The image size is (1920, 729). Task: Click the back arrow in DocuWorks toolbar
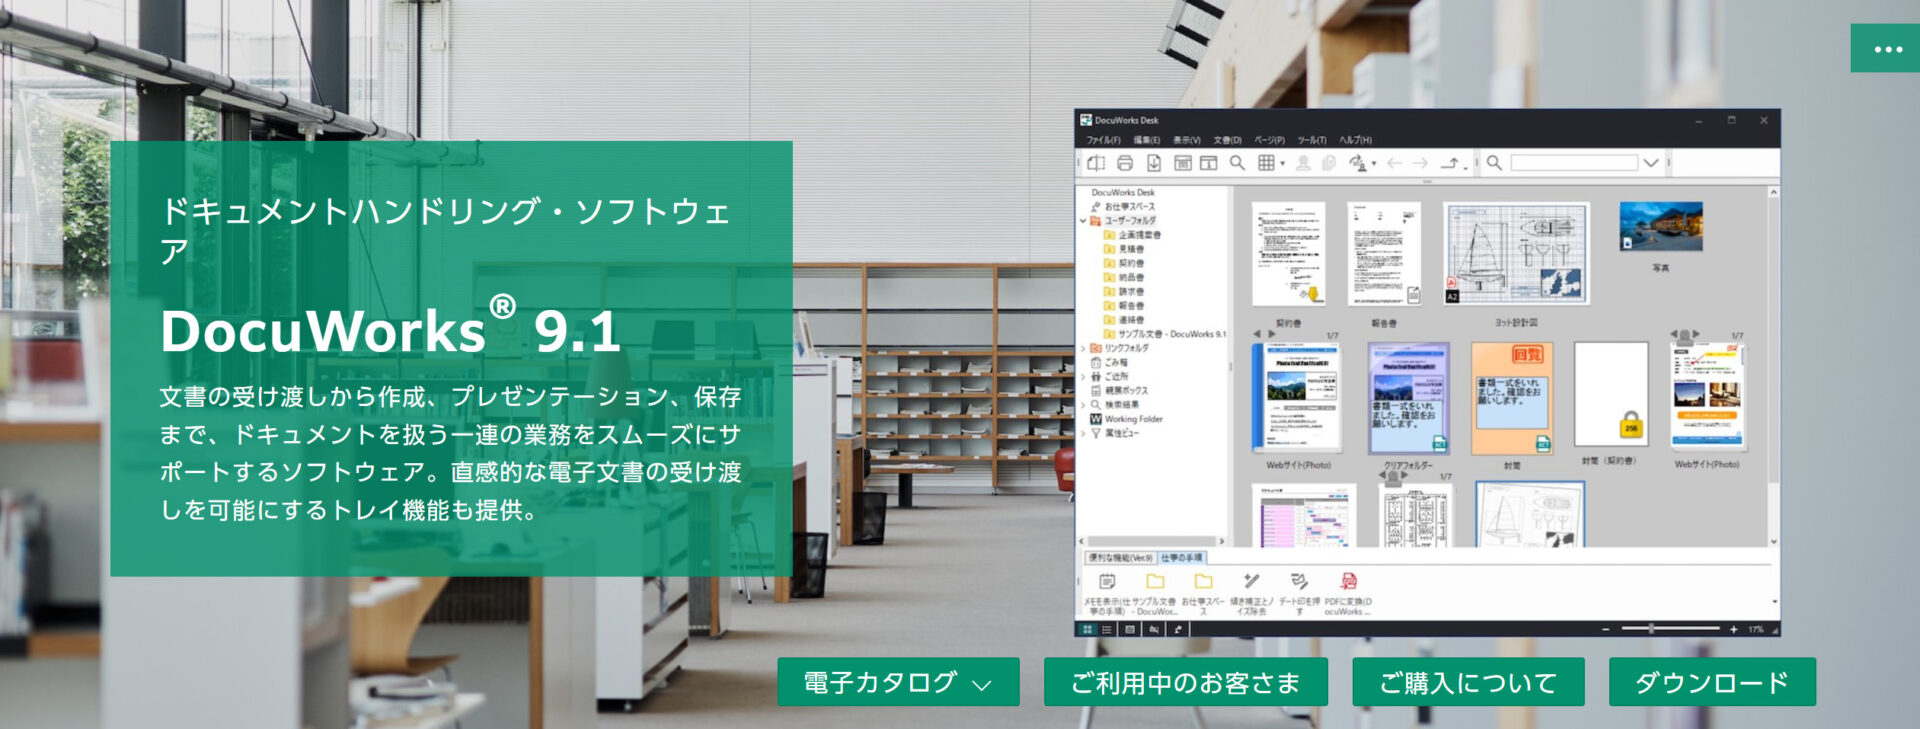1394,163
